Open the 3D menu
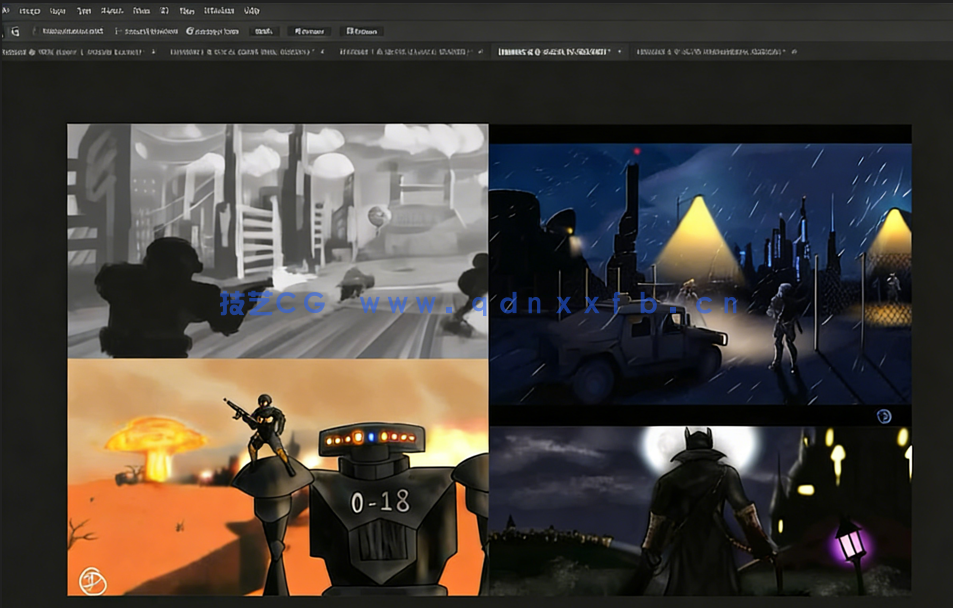The image size is (953, 608). pyautogui.click(x=163, y=11)
